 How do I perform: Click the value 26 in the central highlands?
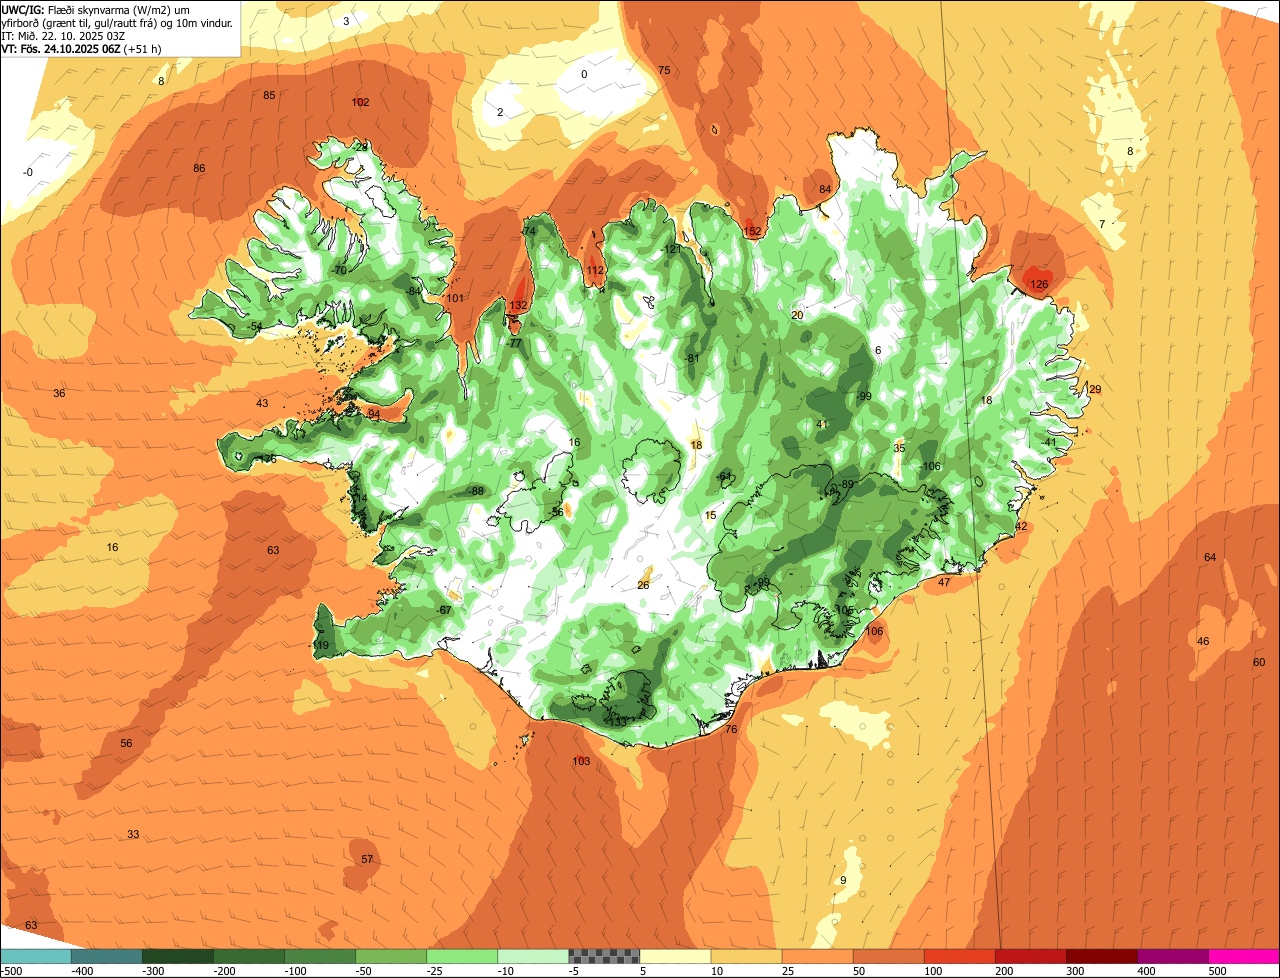point(643,586)
